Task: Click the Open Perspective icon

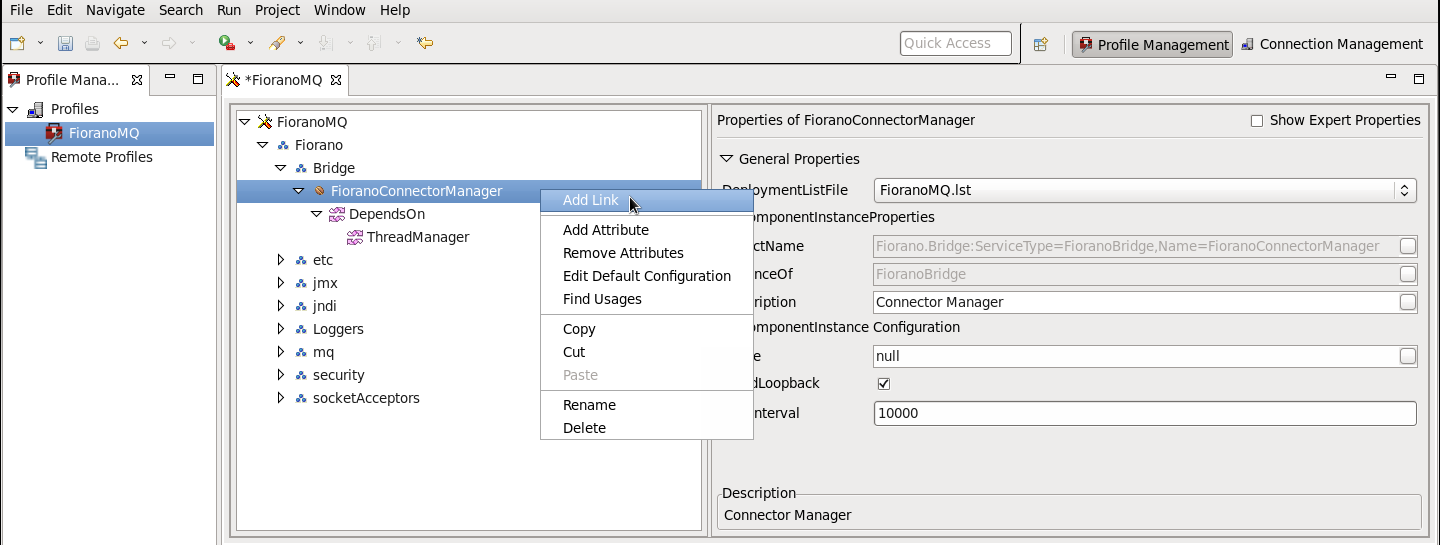Action: 1041,44
